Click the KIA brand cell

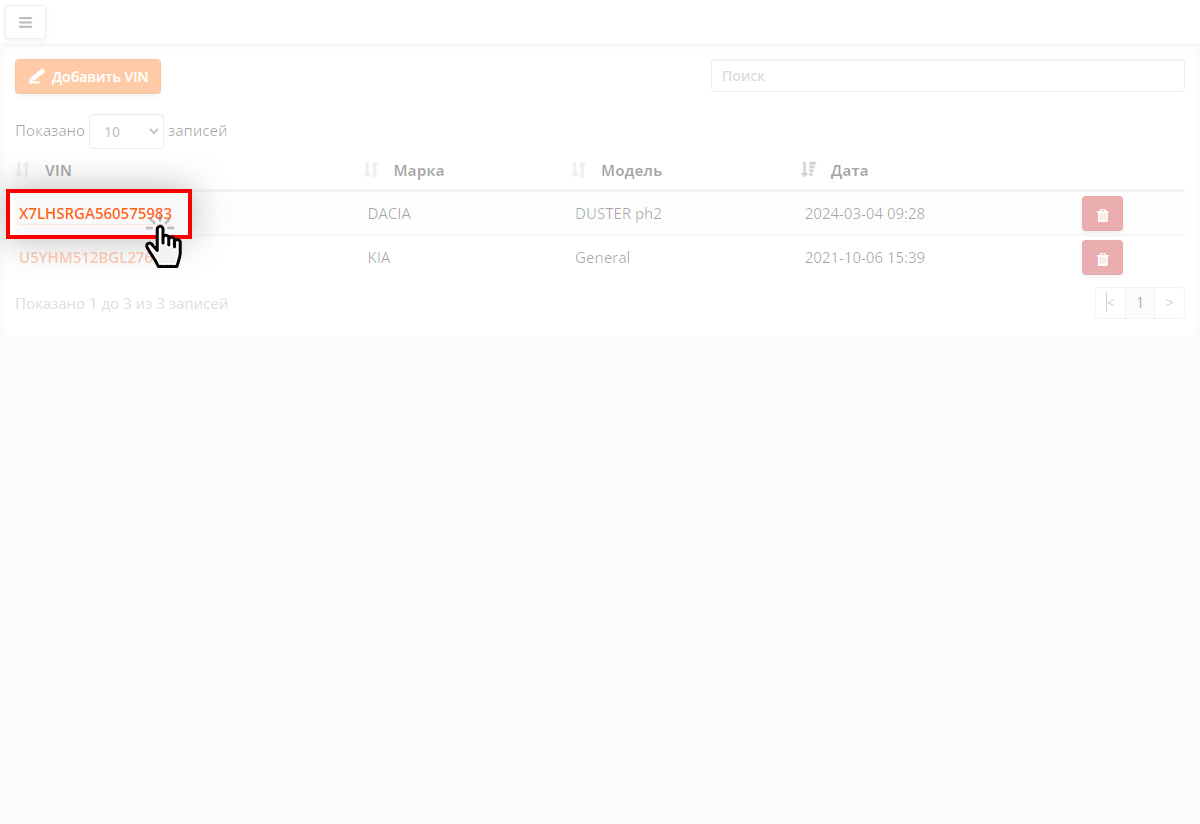(x=379, y=258)
